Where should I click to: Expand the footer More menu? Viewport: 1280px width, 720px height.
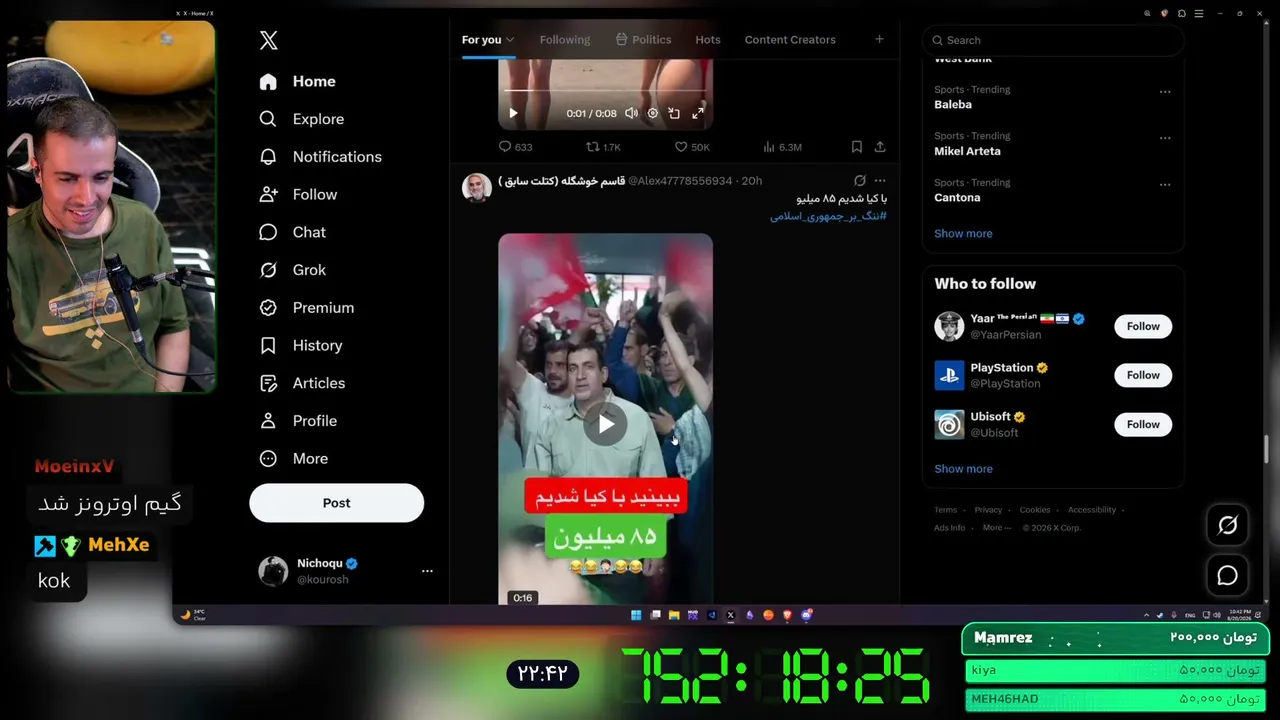click(996, 528)
